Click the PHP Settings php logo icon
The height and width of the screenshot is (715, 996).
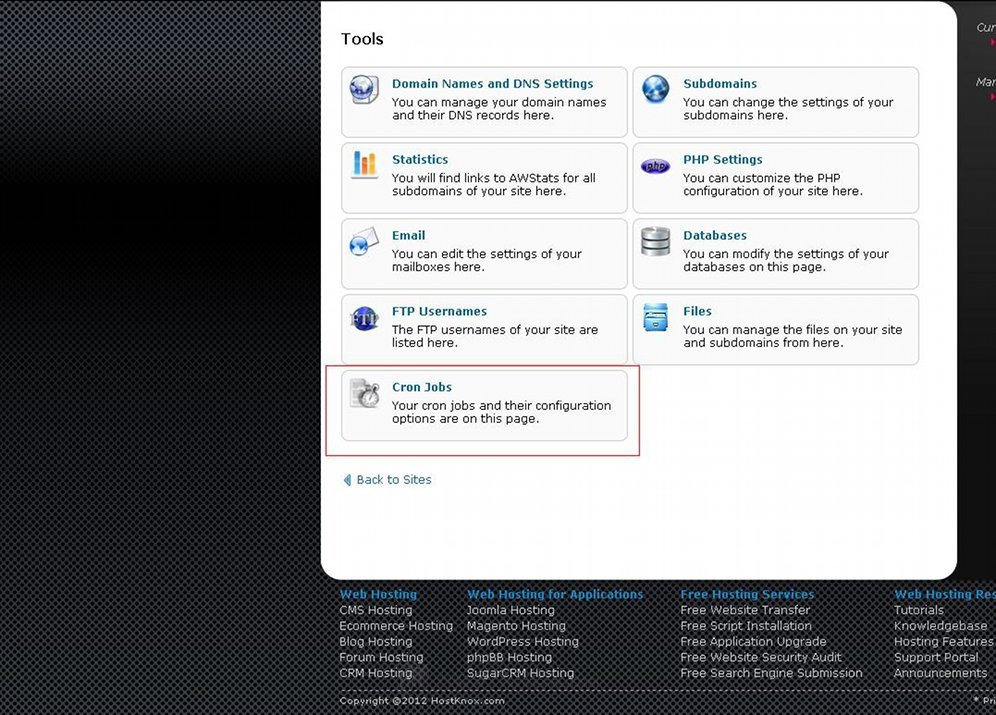coord(656,166)
